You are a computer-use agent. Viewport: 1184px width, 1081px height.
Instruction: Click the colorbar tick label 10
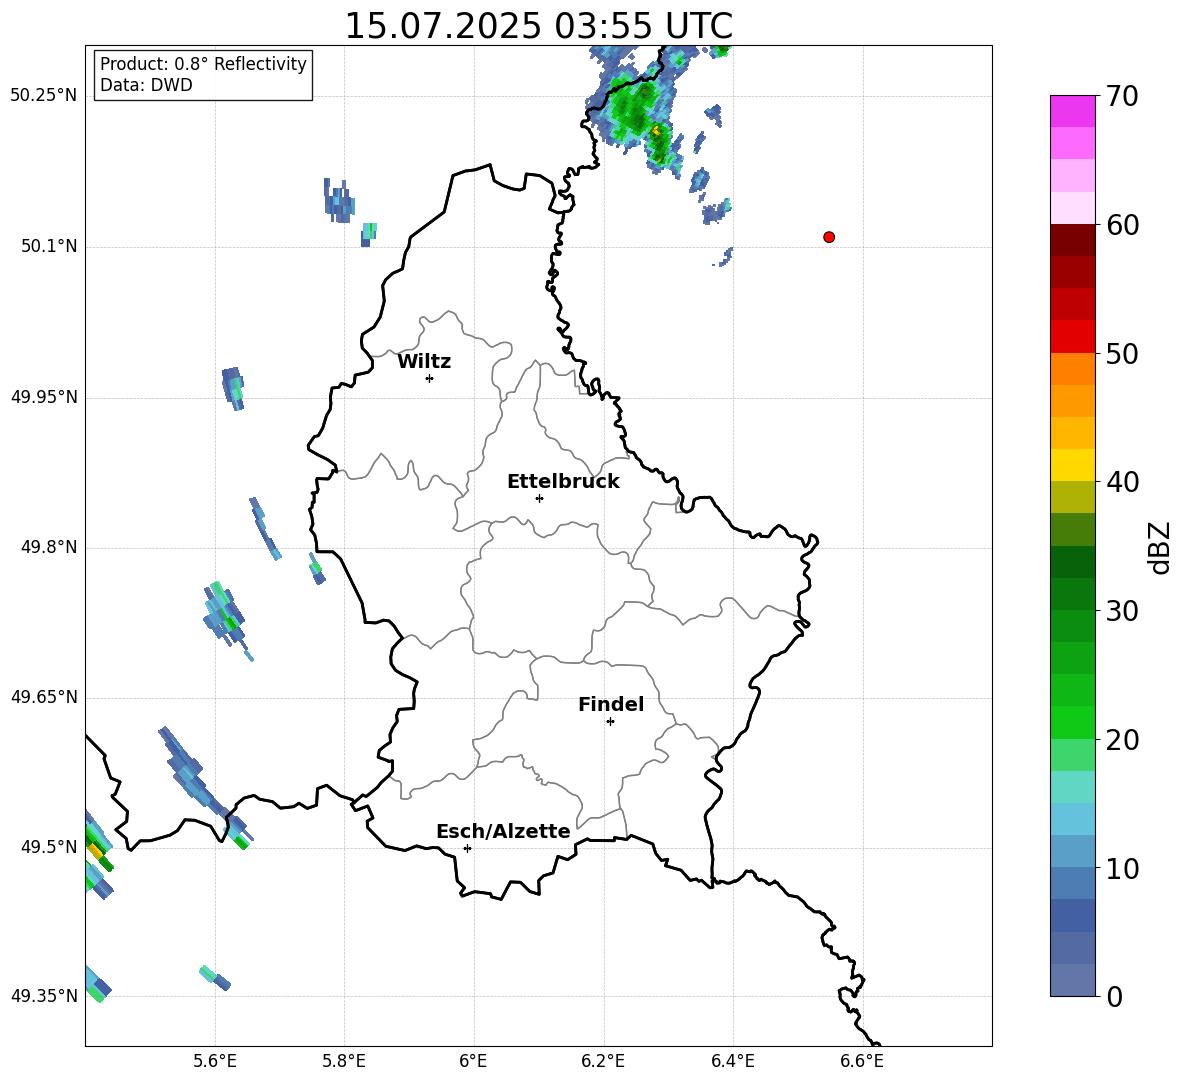(x=1122, y=868)
